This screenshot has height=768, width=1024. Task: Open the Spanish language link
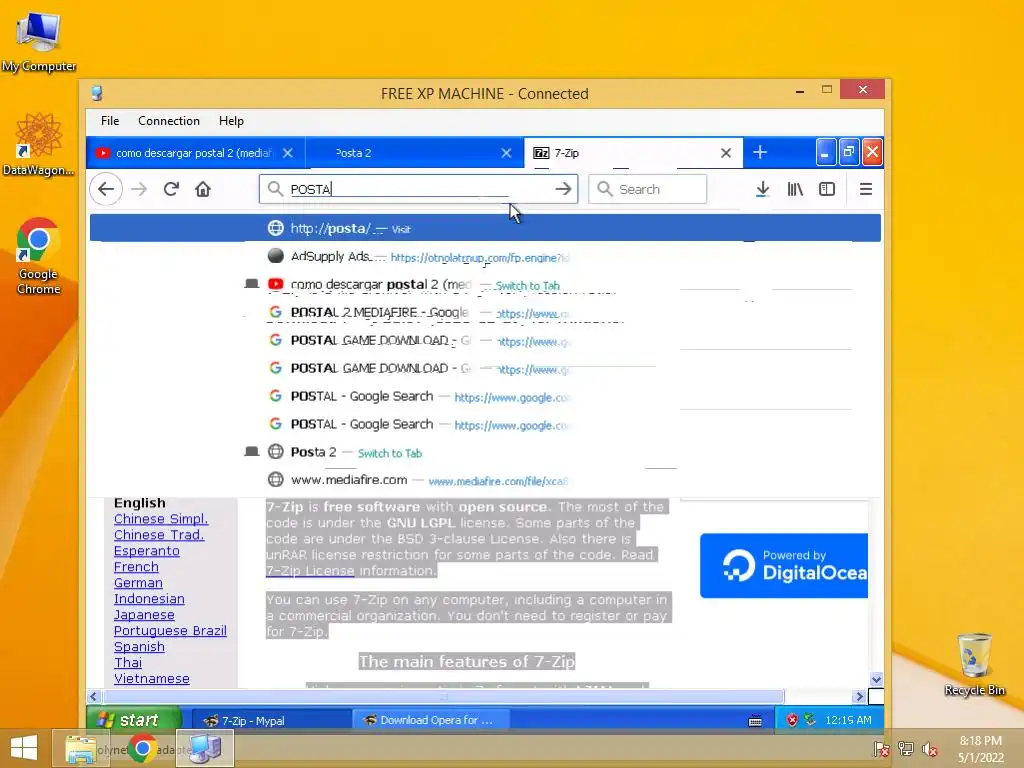(x=139, y=647)
